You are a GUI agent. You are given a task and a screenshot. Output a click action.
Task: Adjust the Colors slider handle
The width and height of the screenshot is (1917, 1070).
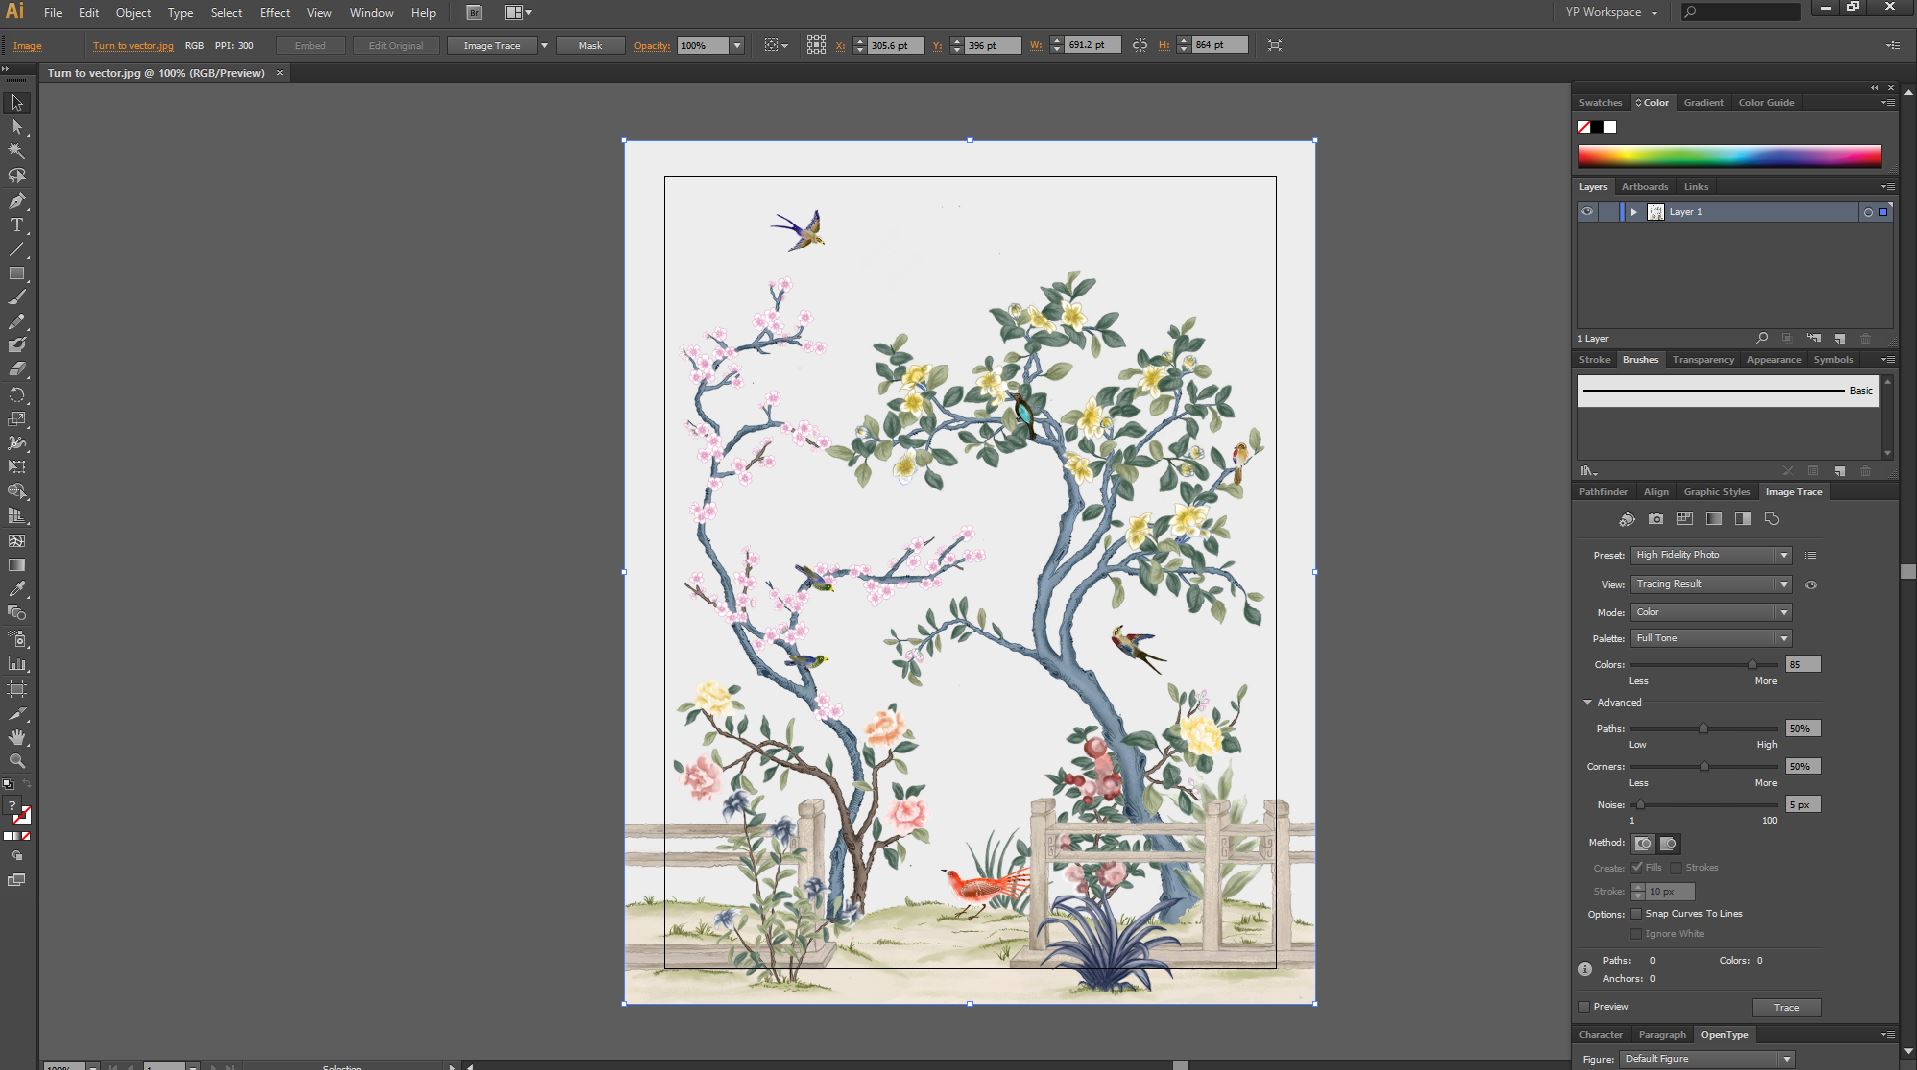(x=1752, y=665)
